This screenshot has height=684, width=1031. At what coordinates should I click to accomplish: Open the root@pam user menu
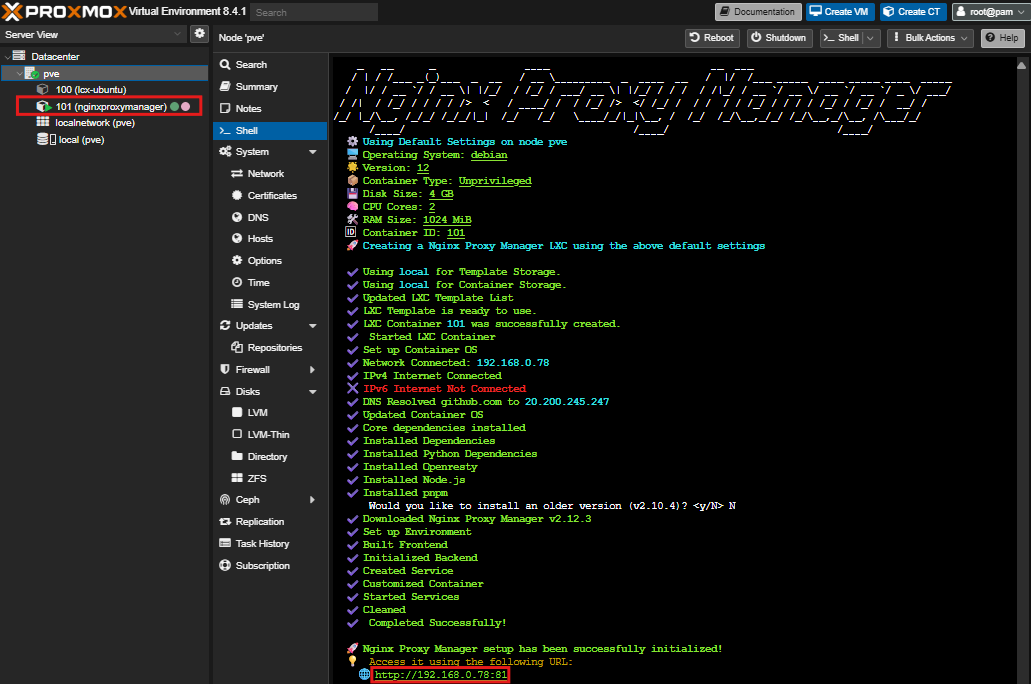tap(991, 12)
